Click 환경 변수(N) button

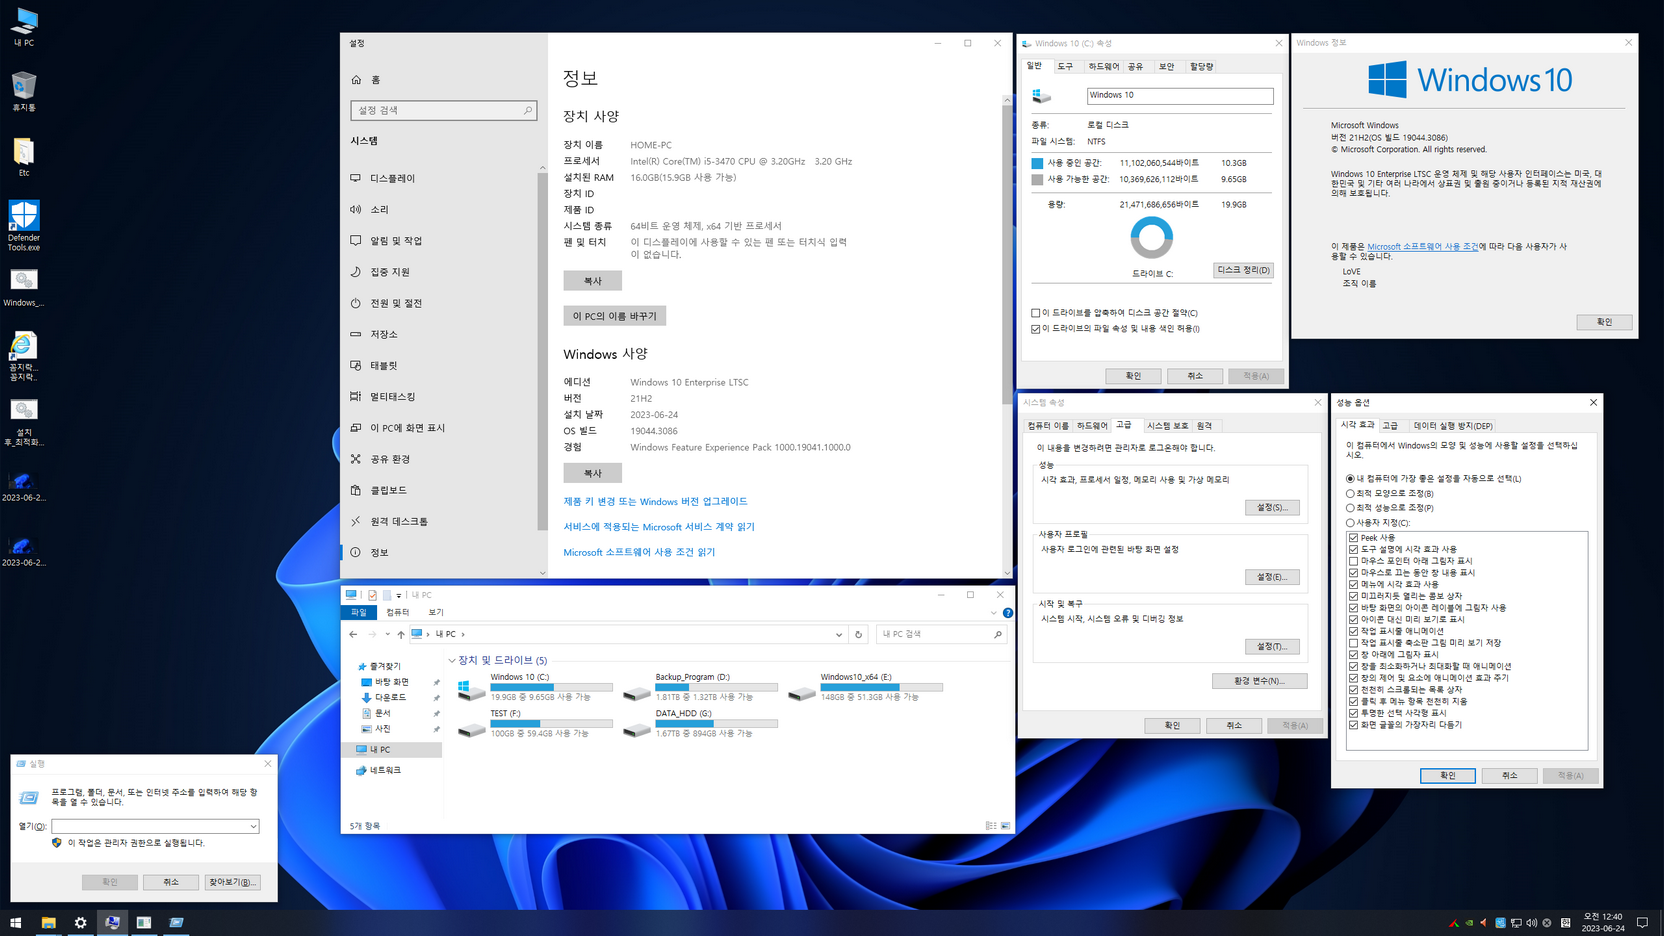pos(1260,681)
